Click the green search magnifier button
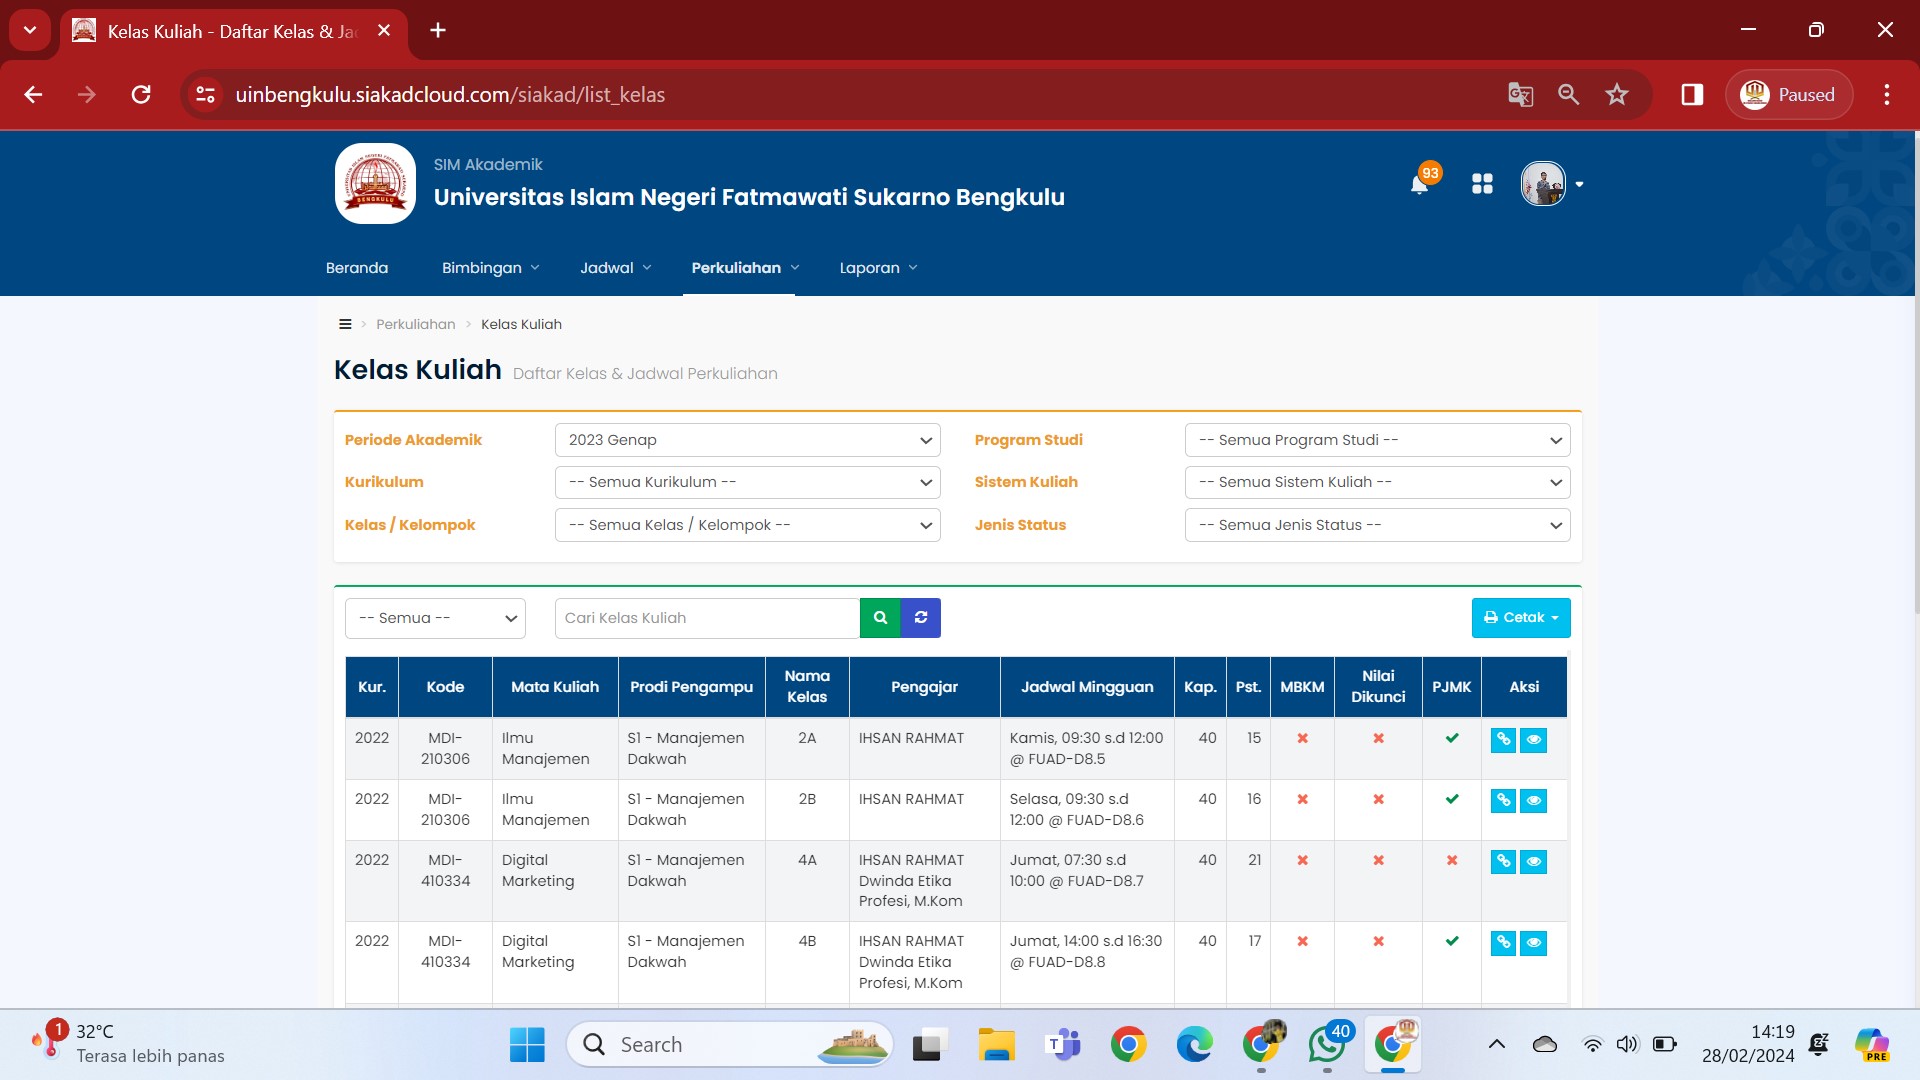The width and height of the screenshot is (1920, 1080). click(x=880, y=618)
